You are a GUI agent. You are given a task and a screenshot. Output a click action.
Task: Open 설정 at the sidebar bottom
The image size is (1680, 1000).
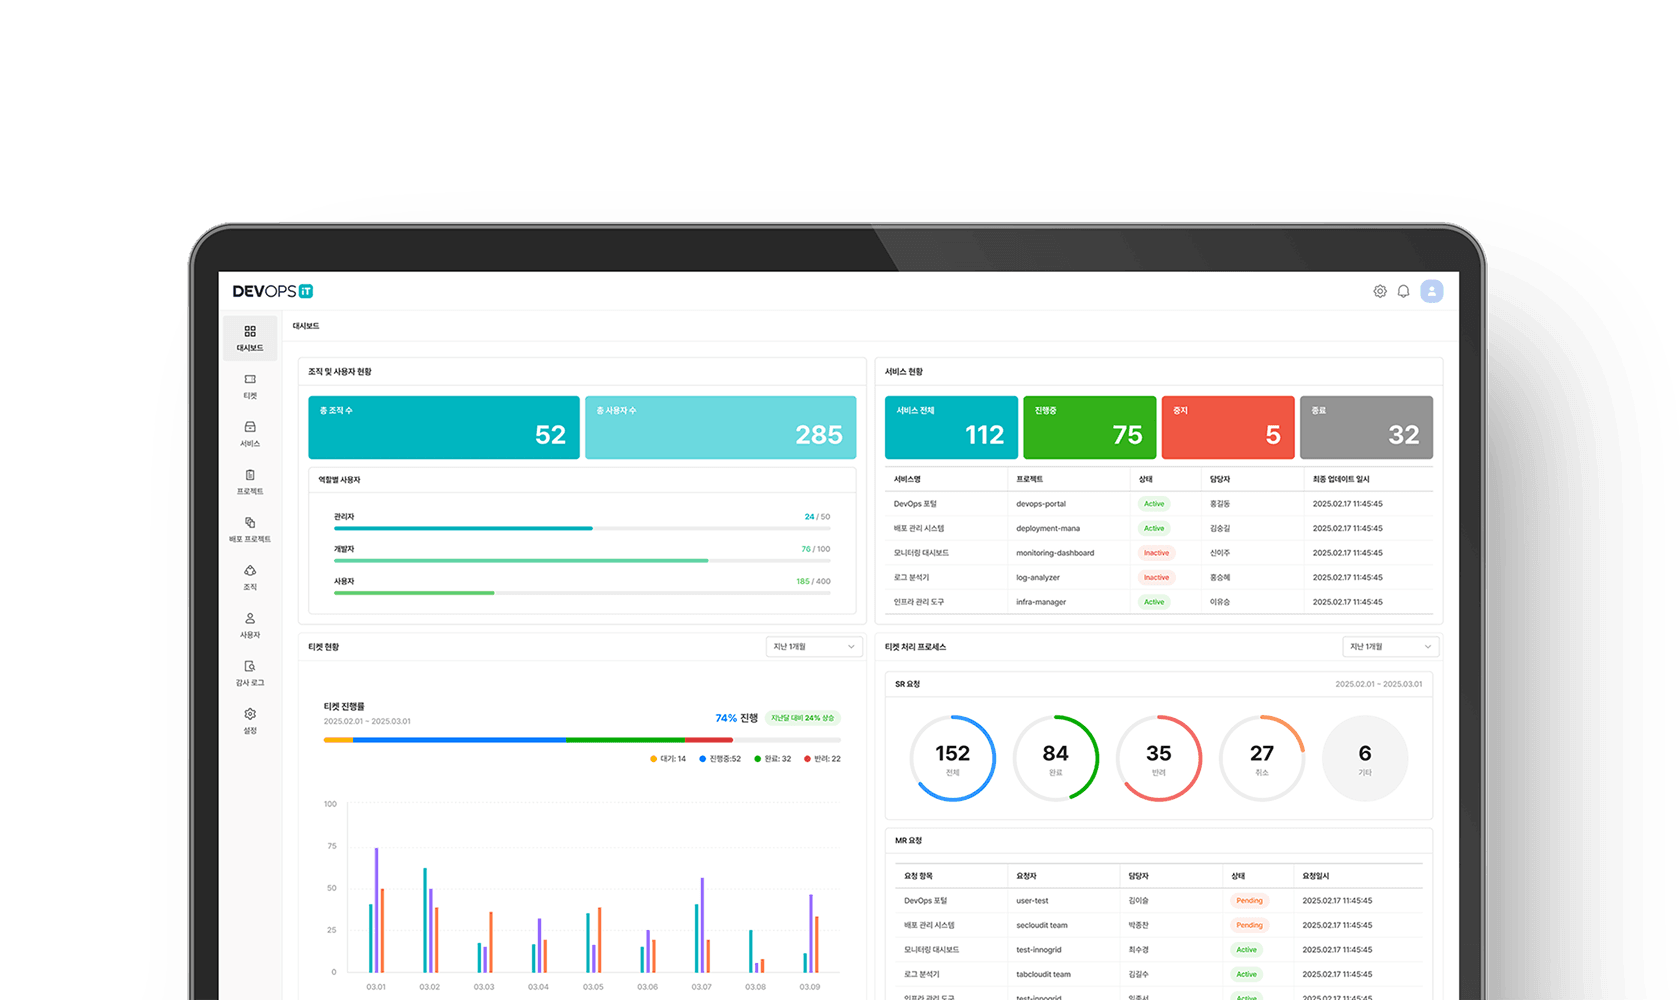250,721
